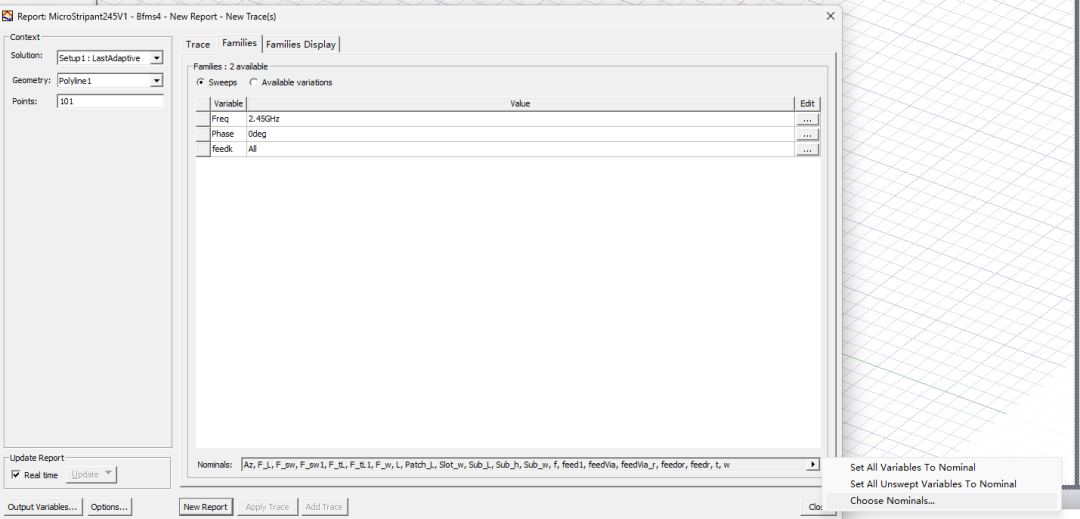The image size is (1080, 519).
Task: Click the Points input field
Action: point(109,102)
